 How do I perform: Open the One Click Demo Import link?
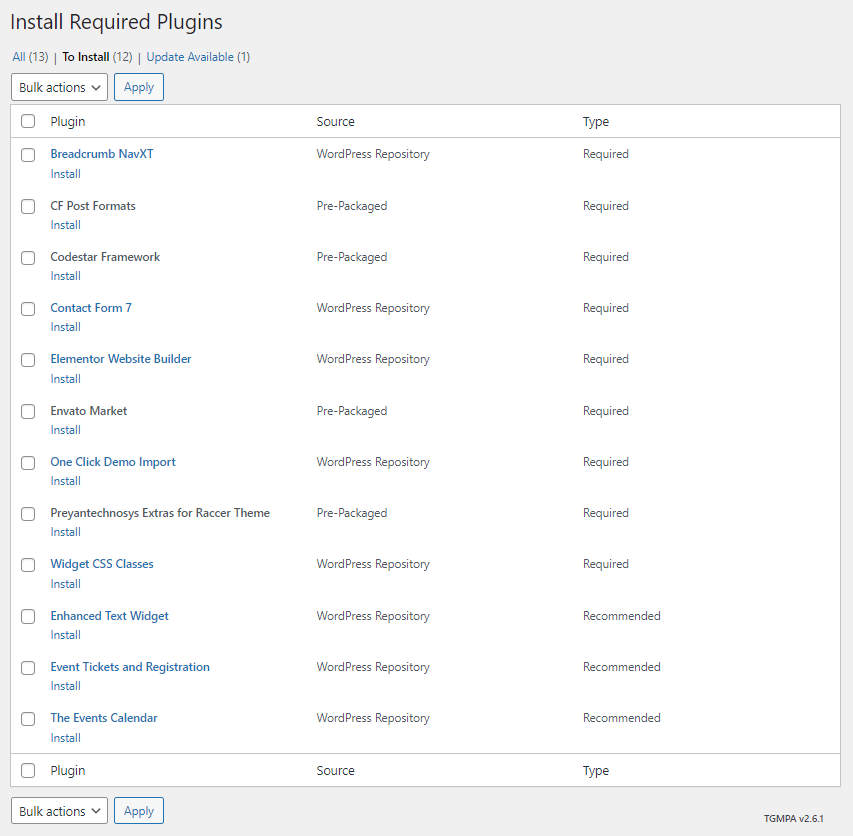tap(113, 462)
